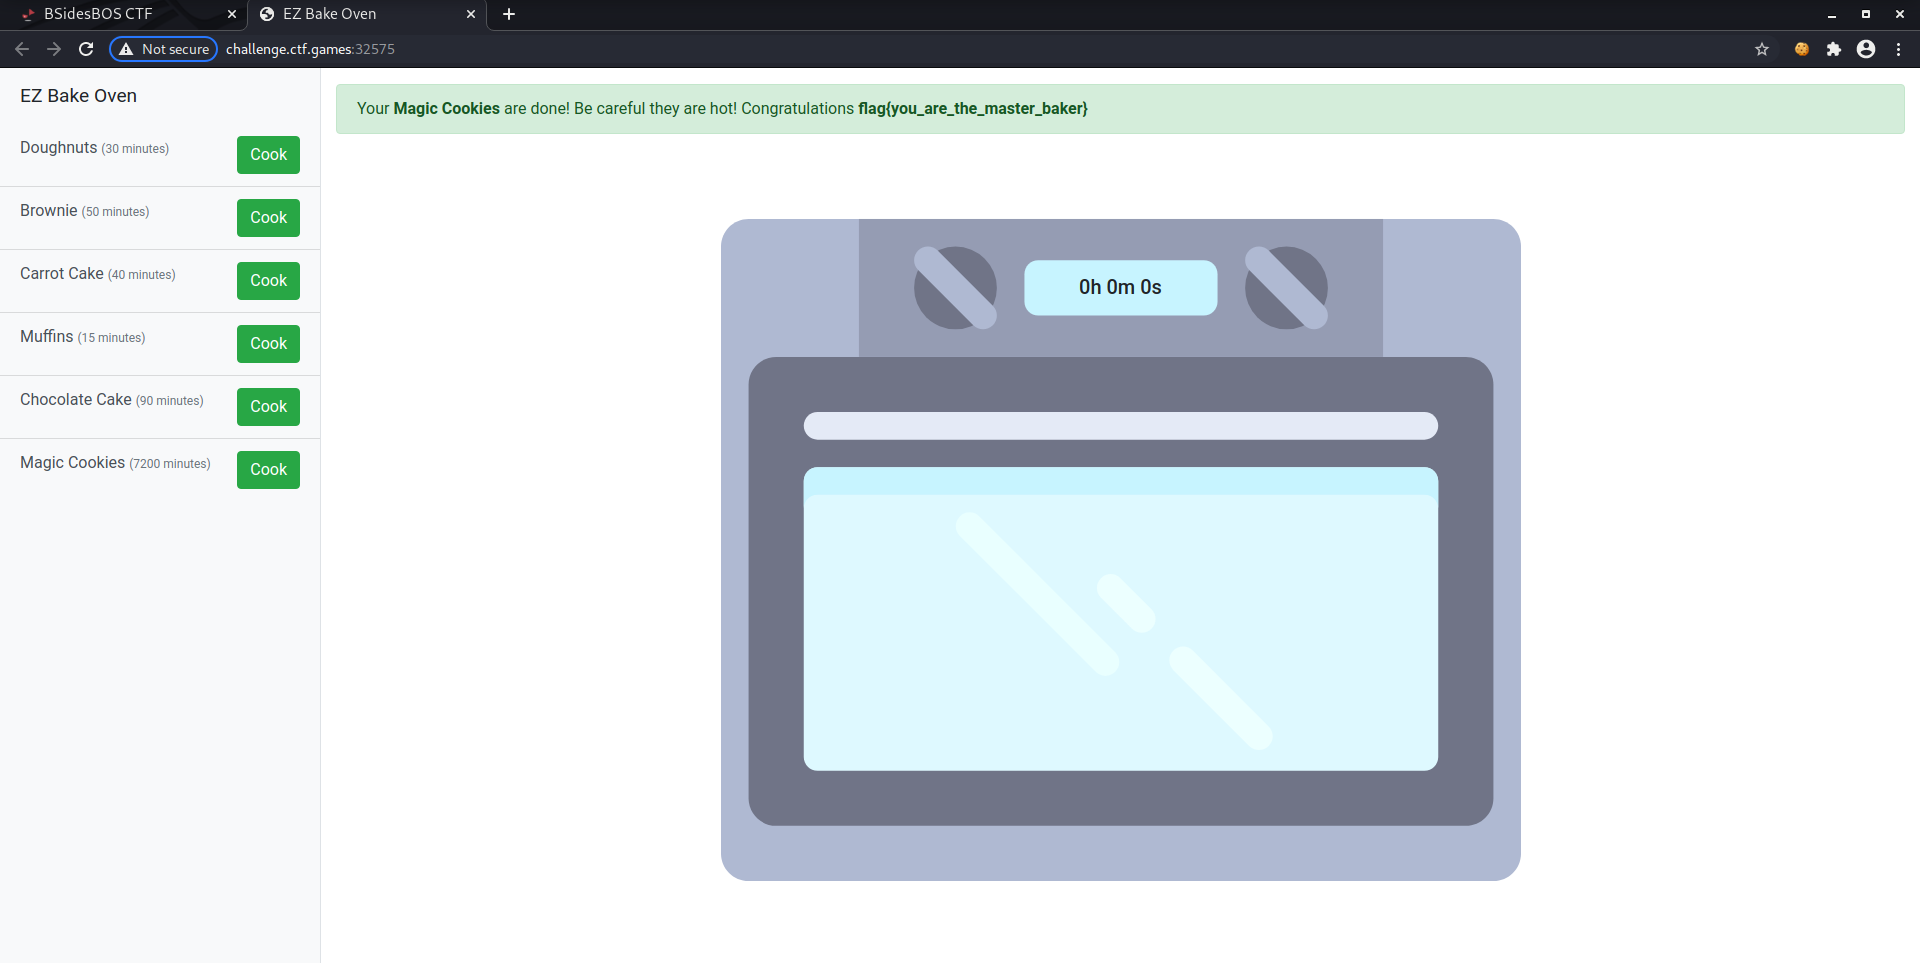The image size is (1920, 963).
Task: Bookmark this page with the star icon
Action: point(1762,49)
